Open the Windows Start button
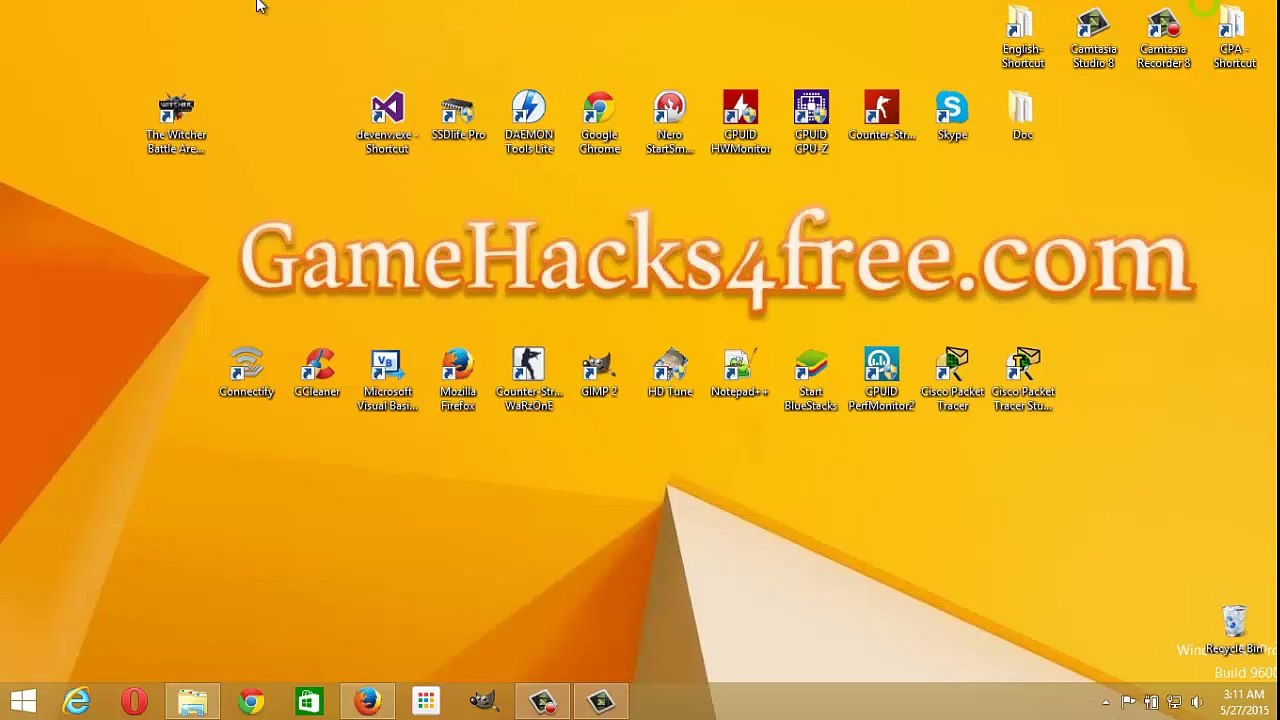The width and height of the screenshot is (1280, 720). pyautogui.click(x=23, y=702)
